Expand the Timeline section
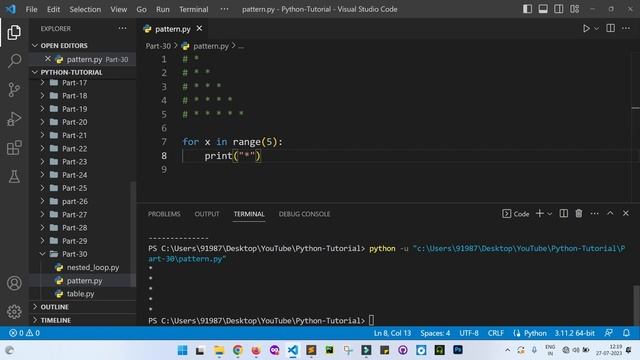The width and height of the screenshot is (640, 360). click(x=56, y=320)
